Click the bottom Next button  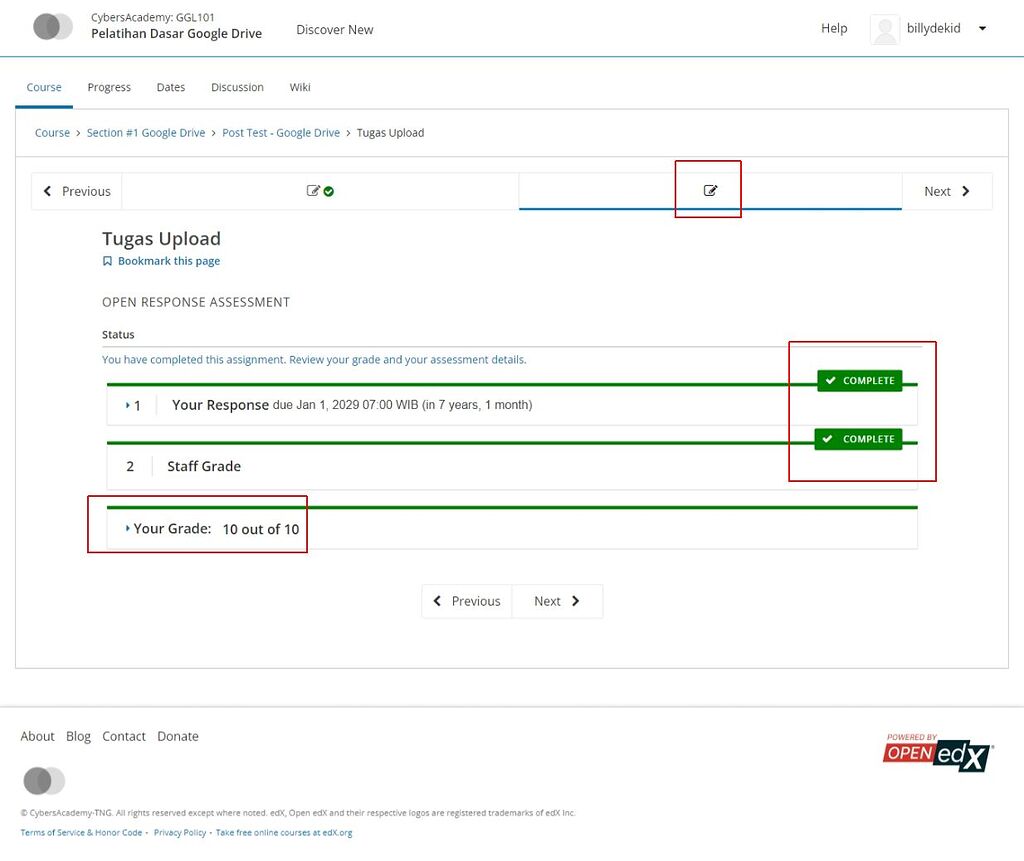click(x=557, y=601)
